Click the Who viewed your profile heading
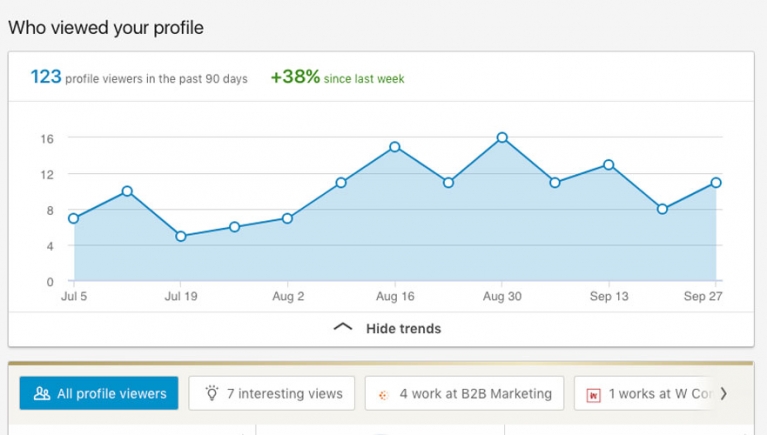This screenshot has height=435, width=767. coord(106,28)
